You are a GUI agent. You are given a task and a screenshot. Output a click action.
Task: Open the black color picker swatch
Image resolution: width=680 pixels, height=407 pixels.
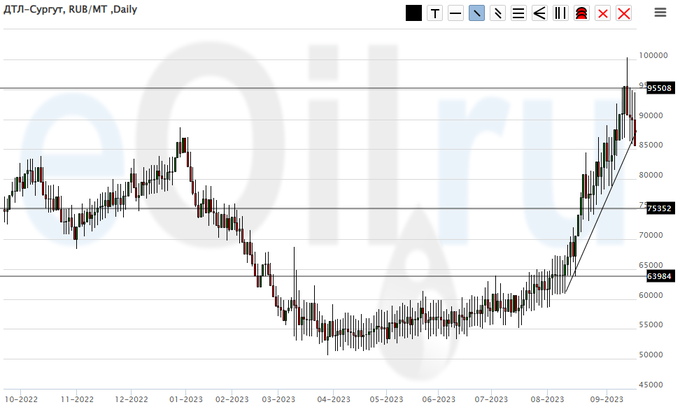pyautogui.click(x=414, y=13)
